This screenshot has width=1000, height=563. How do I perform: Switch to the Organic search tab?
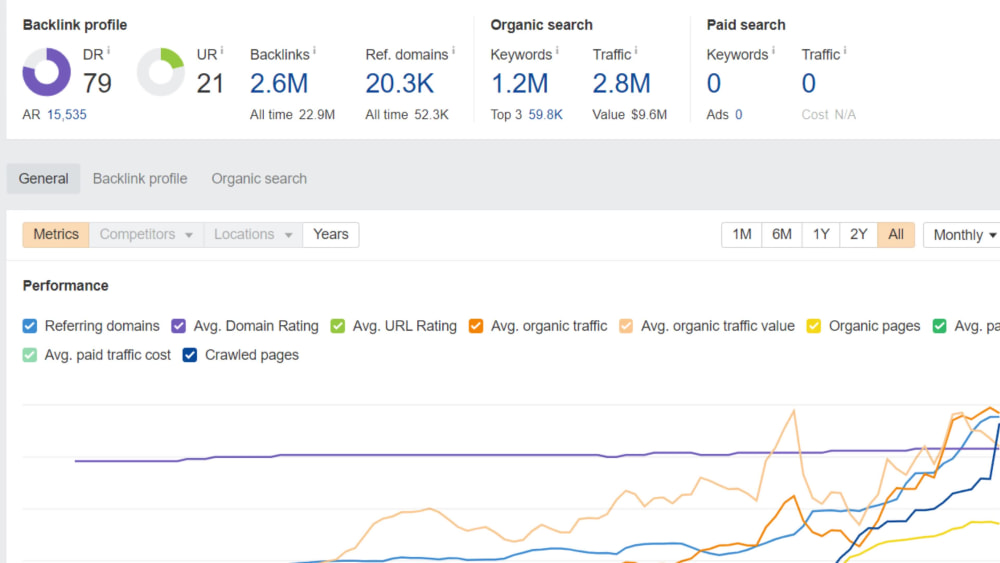point(259,179)
